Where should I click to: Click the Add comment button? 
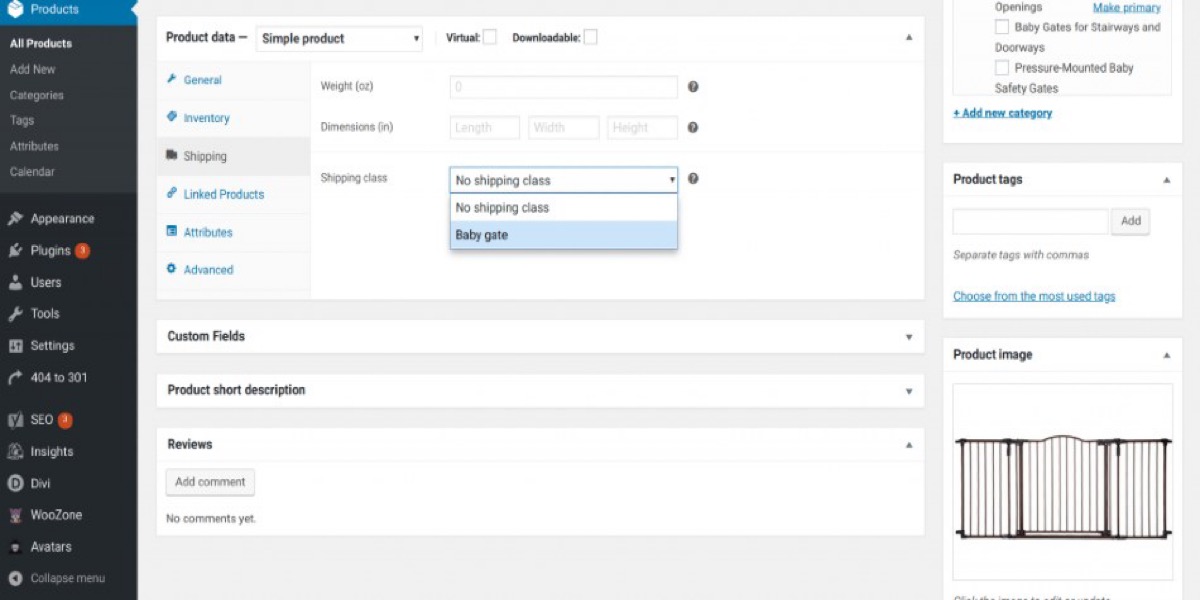[x=210, y=482]
